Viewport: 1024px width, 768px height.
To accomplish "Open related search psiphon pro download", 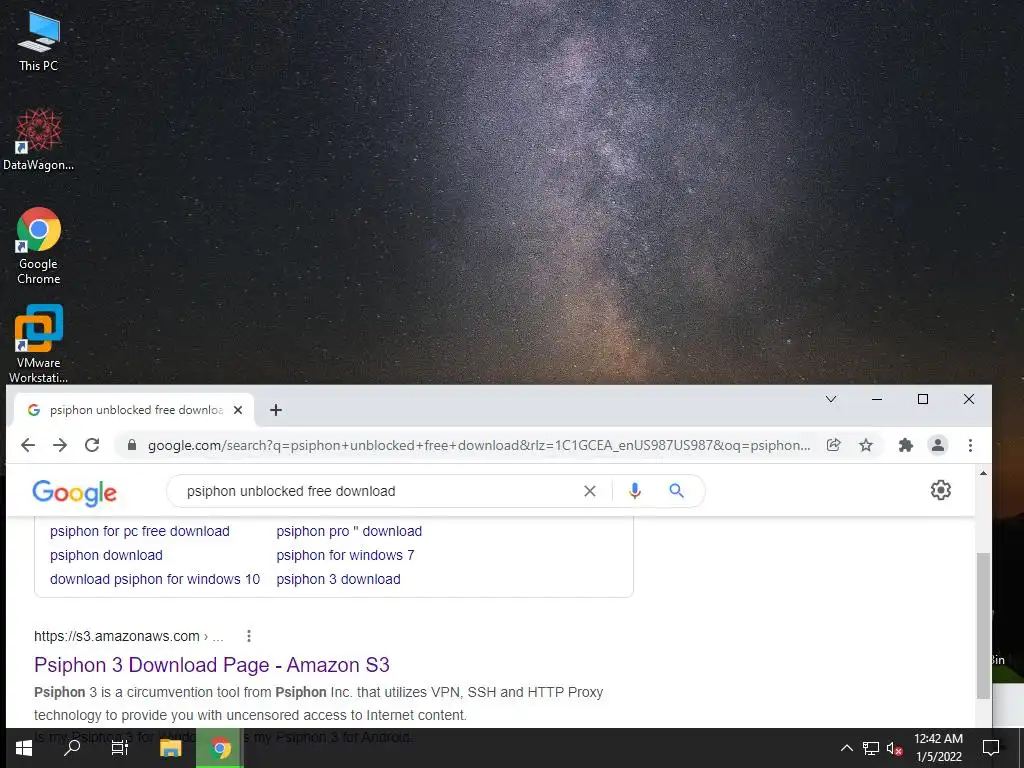I will coord(349,532).
